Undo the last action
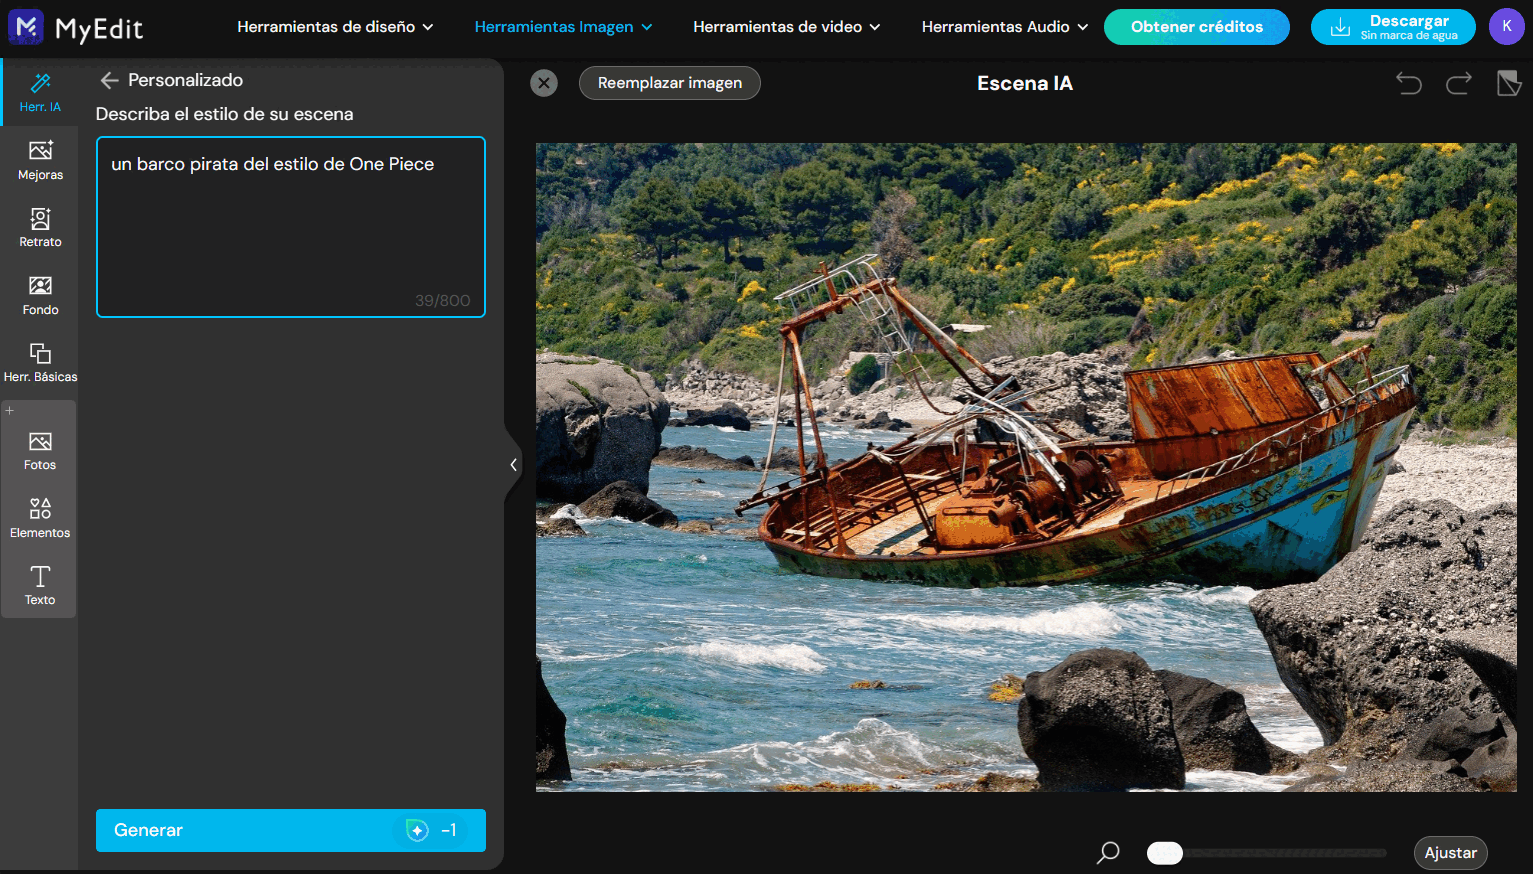 pyautogui.click(x=1409, y=83)
